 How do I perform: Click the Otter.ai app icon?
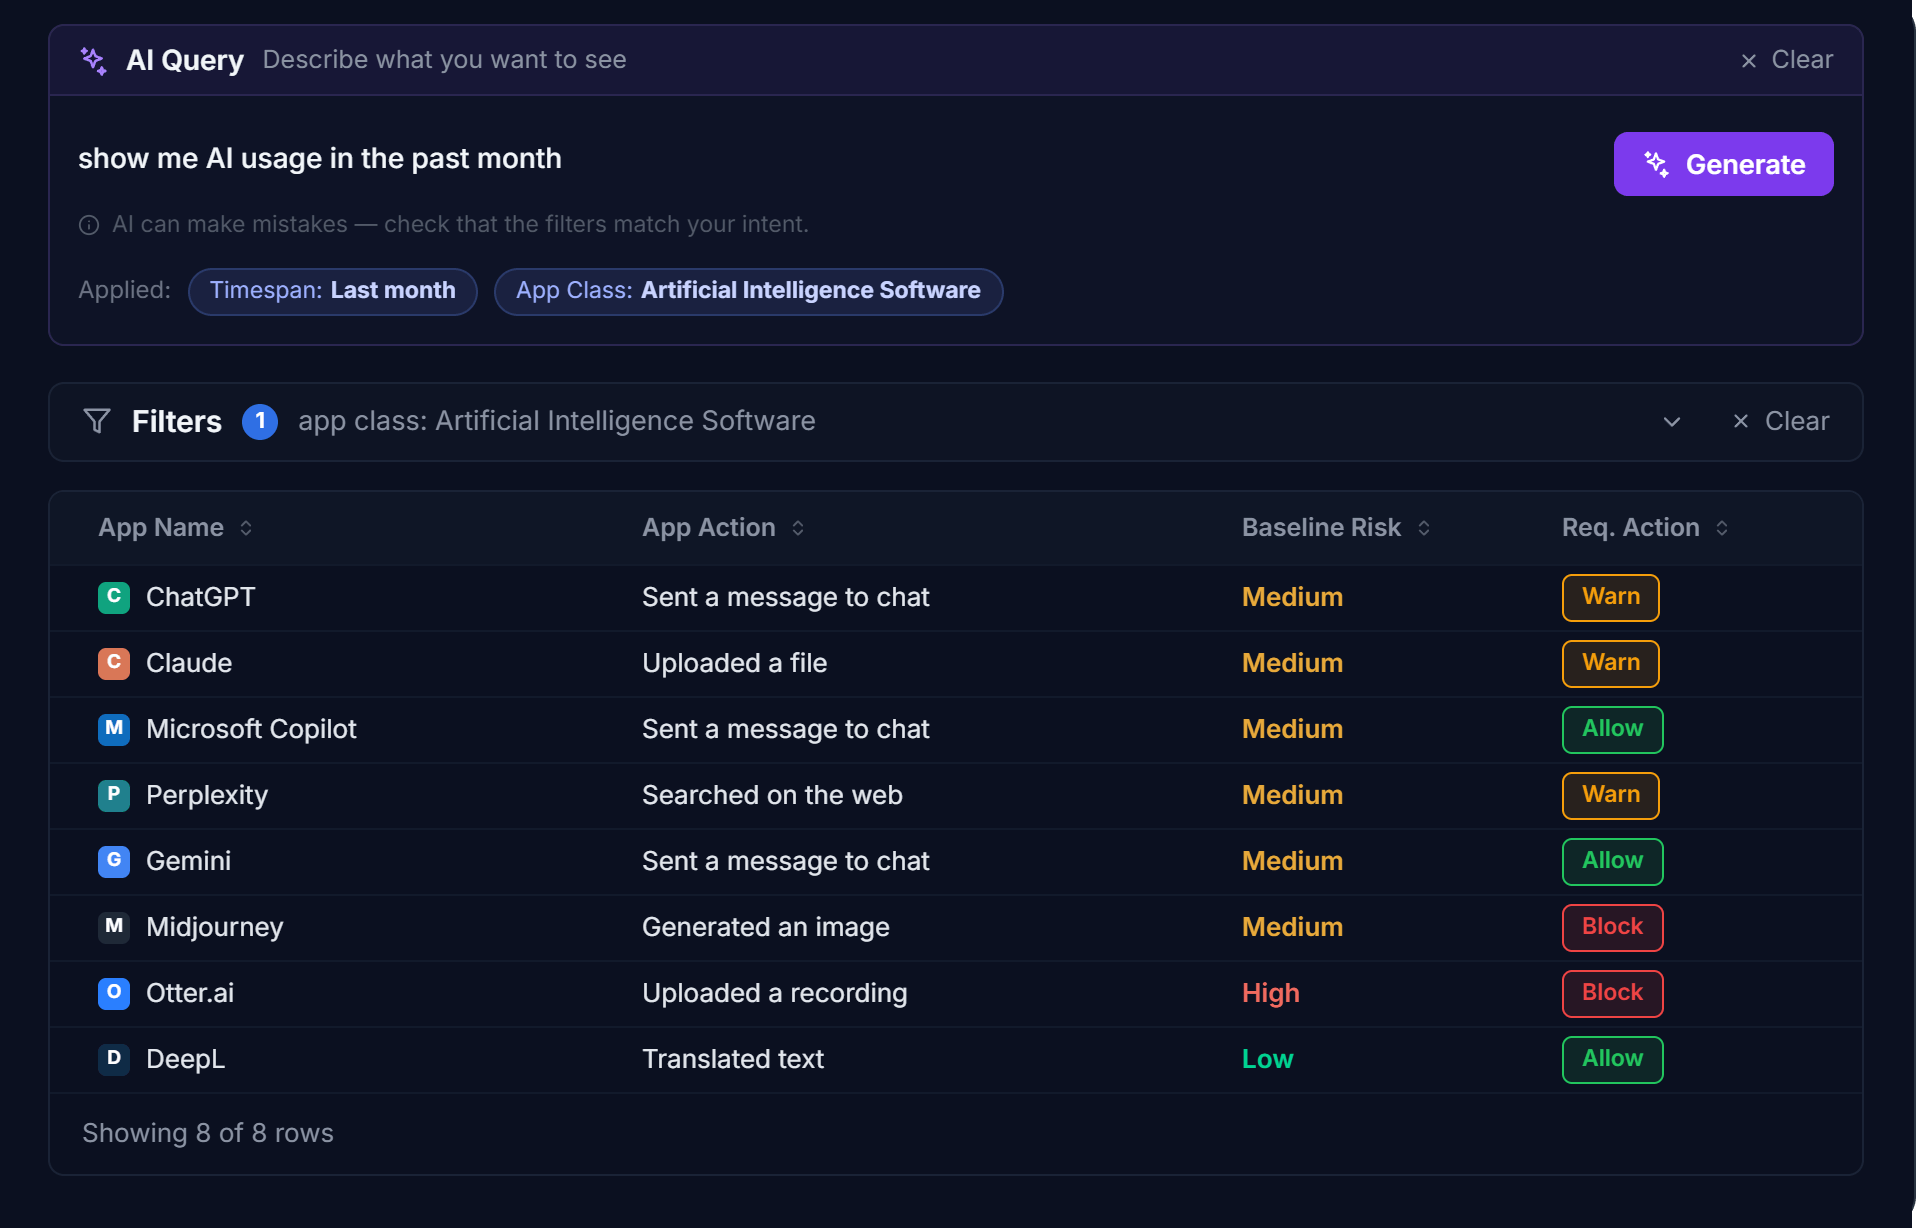(x=114, y=993)
